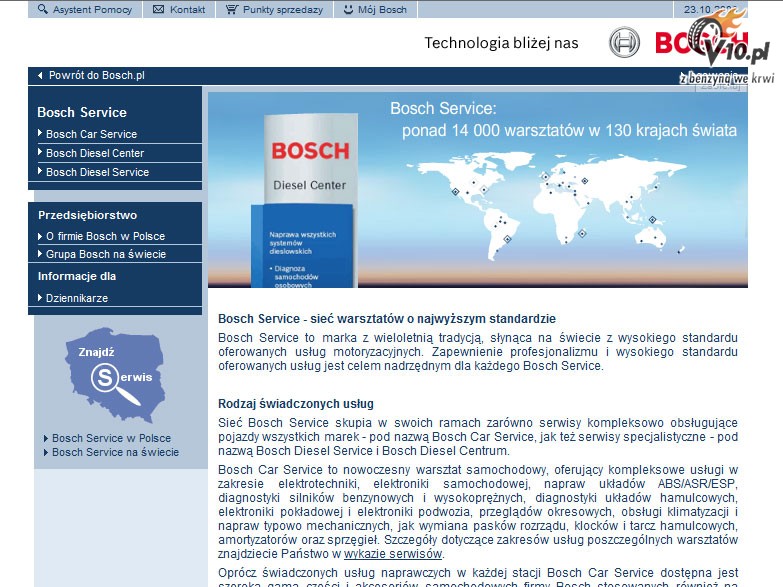The image size is (783, 587).
Task: Click the Rodzaj świadczonych usług heading
Action: (x=296, y=404)
